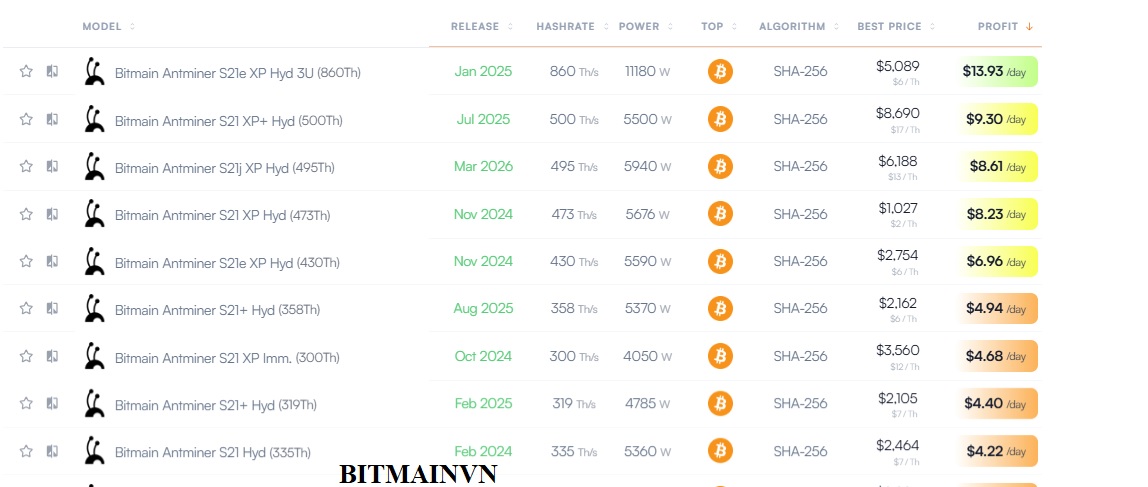Screen dimensions: 1148x487
Task: Click the $1,027 best price for S21 XP Hyd
Action: (x=898, y=209)
